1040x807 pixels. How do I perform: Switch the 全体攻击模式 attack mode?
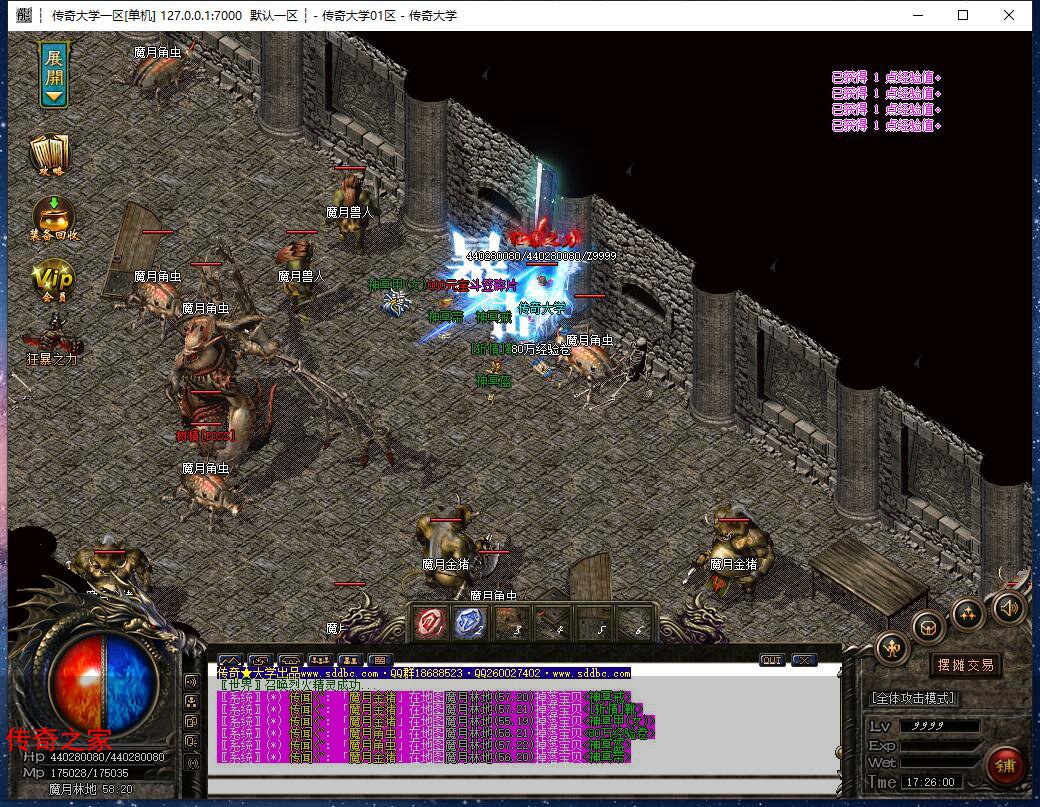(913, 698)
